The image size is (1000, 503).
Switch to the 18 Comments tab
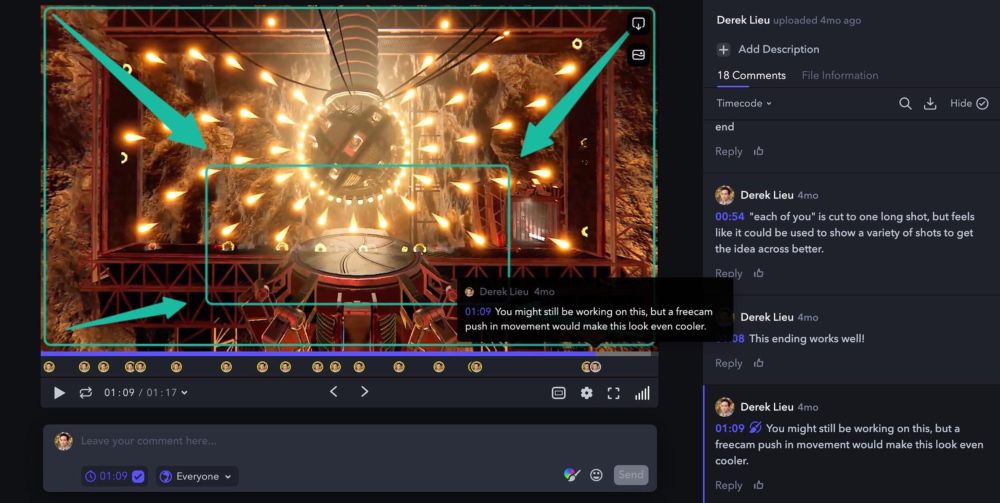click(x=751, y=75)
